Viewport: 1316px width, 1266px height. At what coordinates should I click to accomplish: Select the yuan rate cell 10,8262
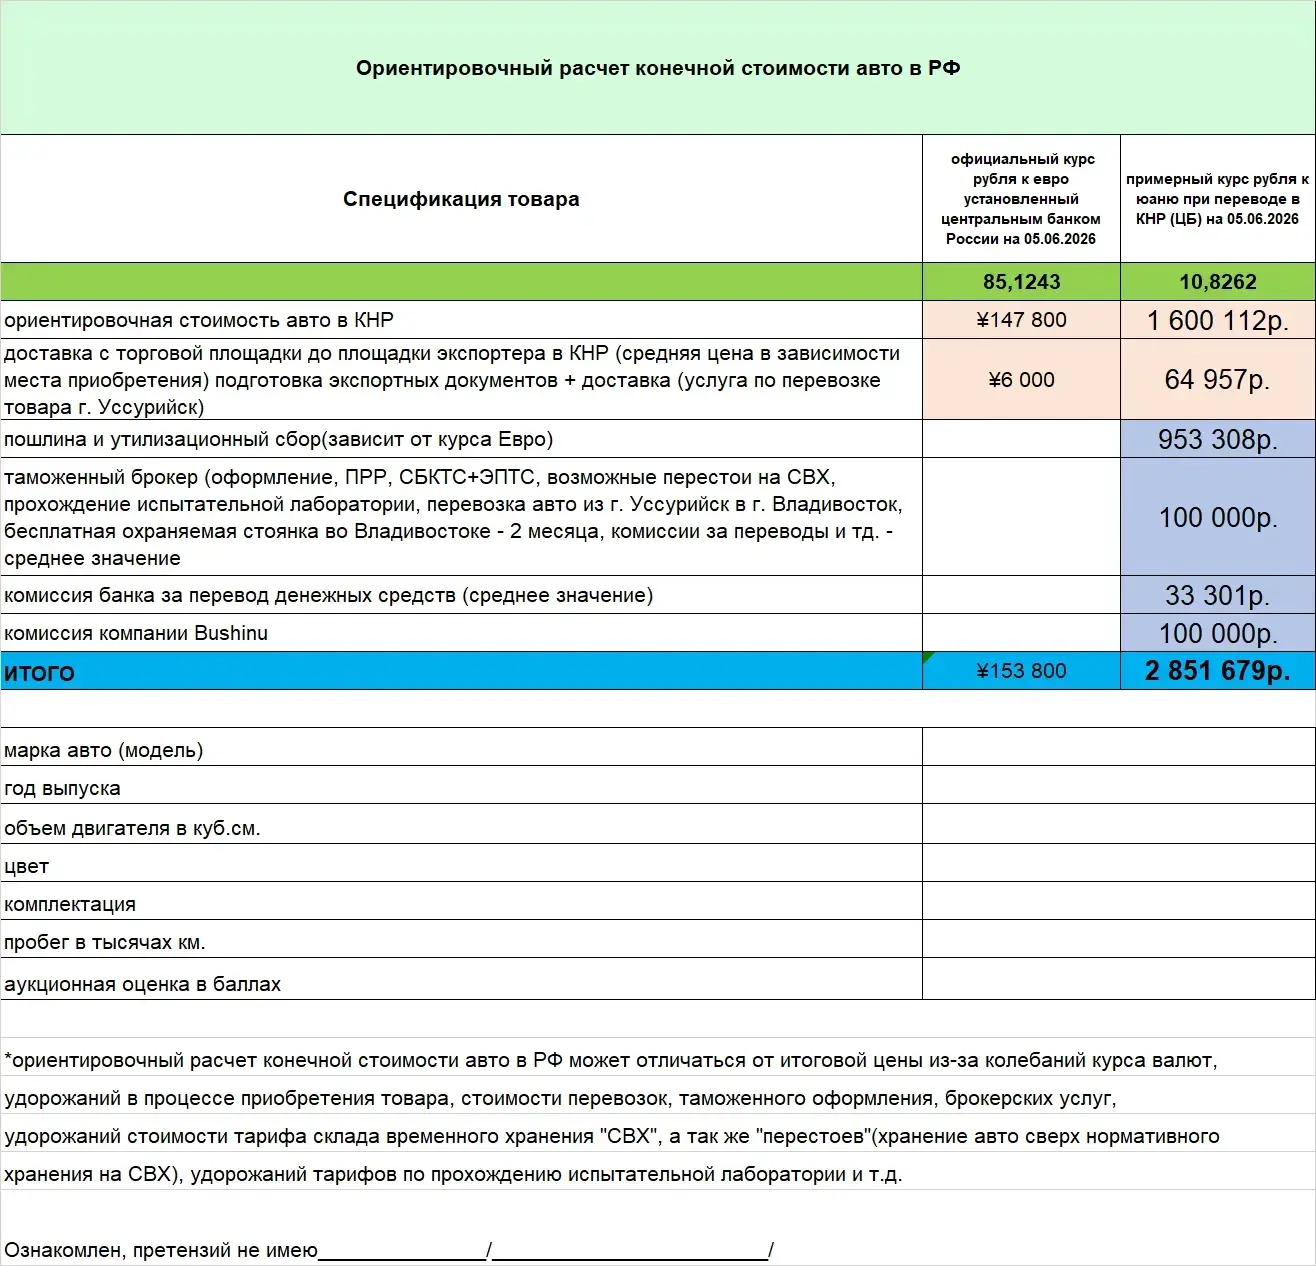tap(1218, 282)
